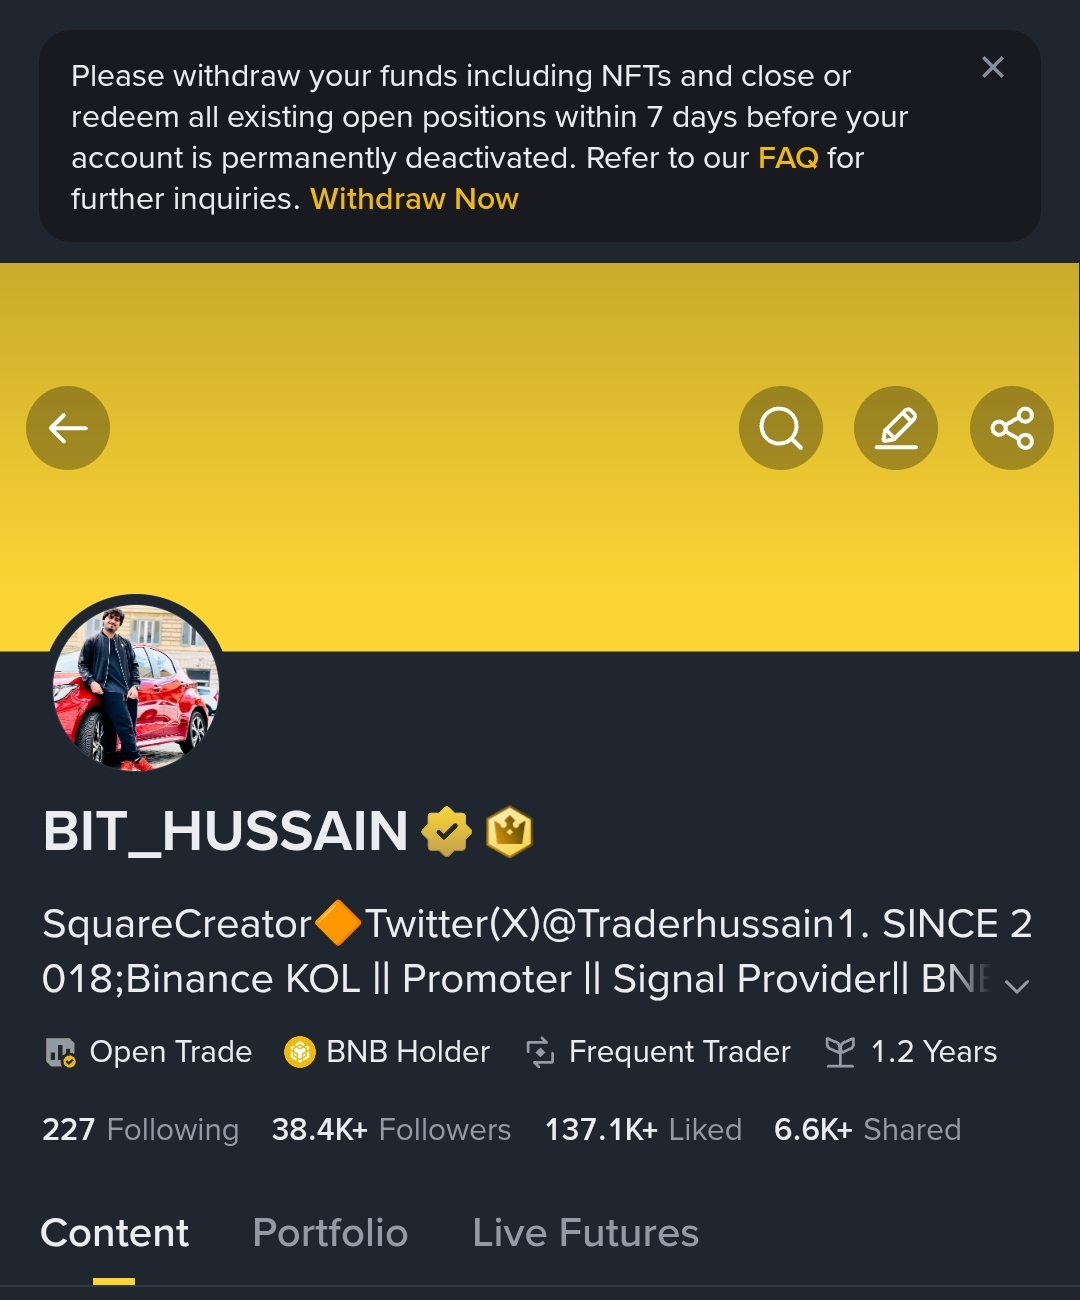
Task: Expand the bio with chevron arrow
Action: coord(1017,986)
